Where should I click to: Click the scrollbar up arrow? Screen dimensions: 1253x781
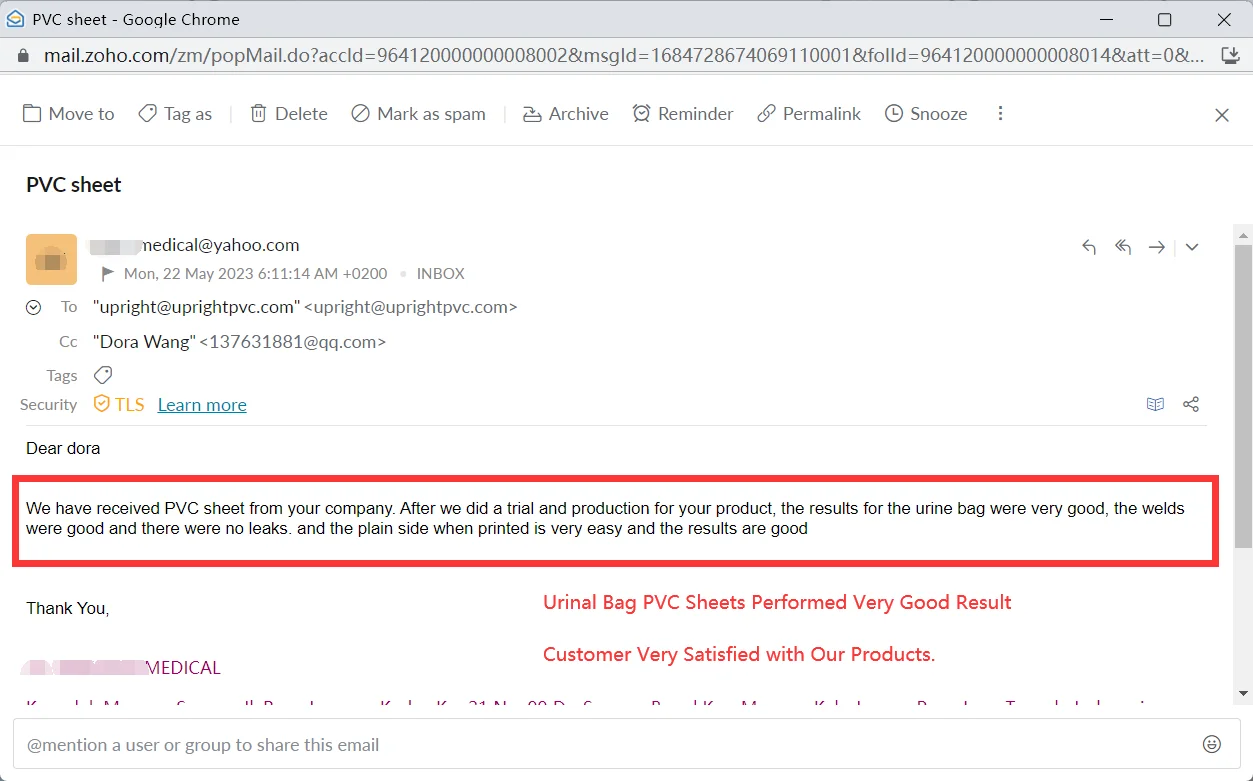1244,235
